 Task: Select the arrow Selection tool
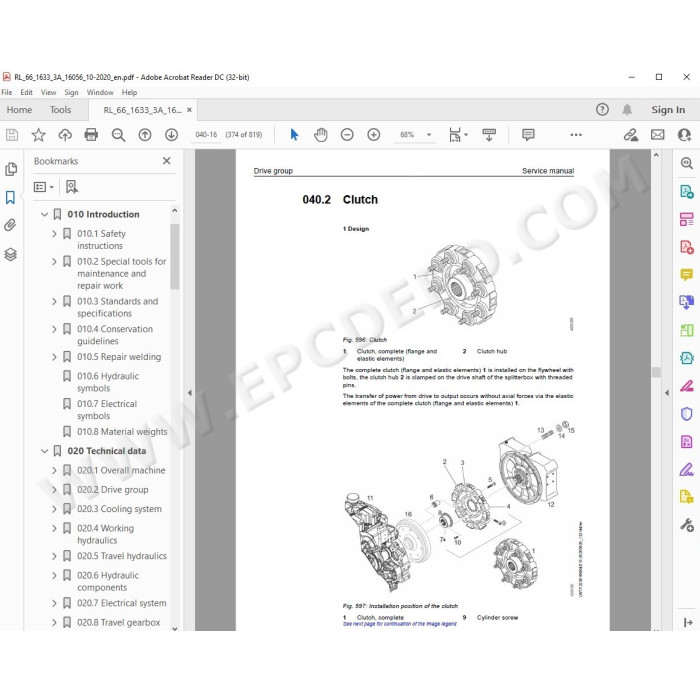[x=294, y=134]
